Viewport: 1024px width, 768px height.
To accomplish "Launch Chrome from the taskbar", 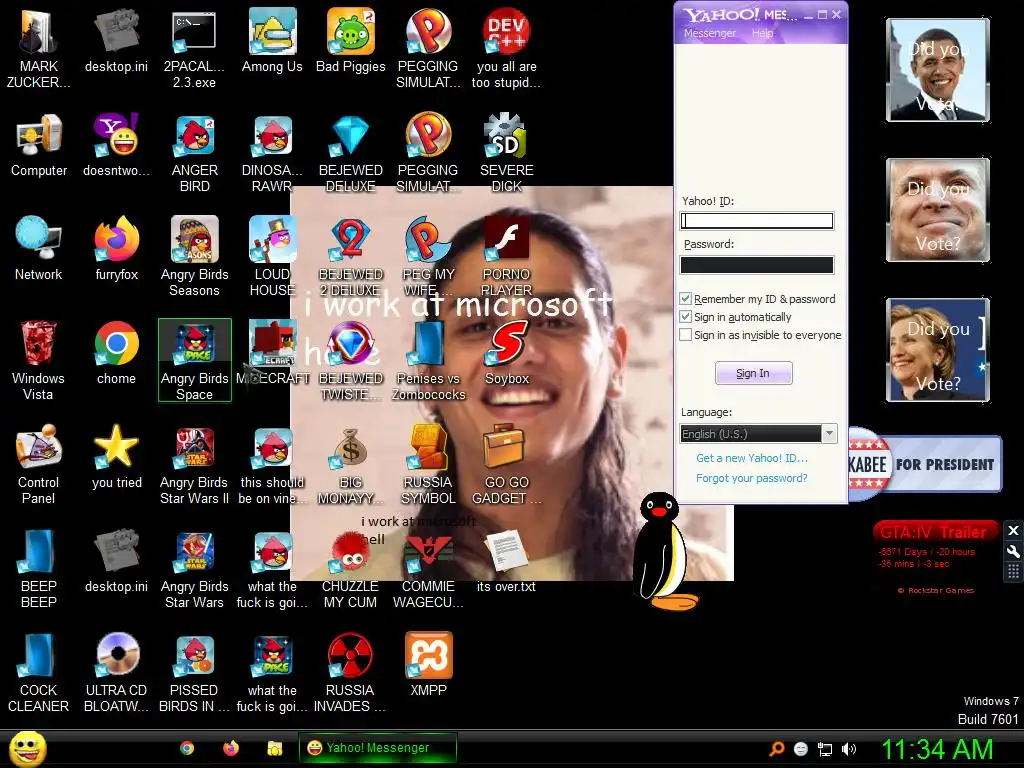I will (187, 748).
